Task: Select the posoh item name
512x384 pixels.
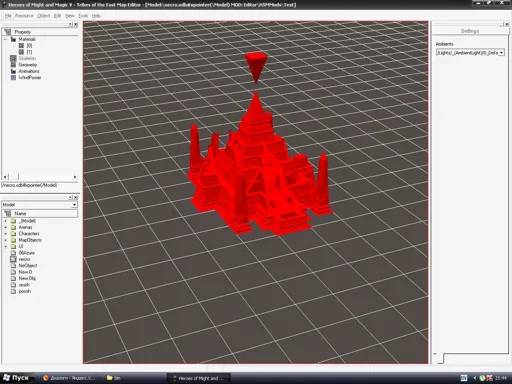Action: click(x=25, y=291)
